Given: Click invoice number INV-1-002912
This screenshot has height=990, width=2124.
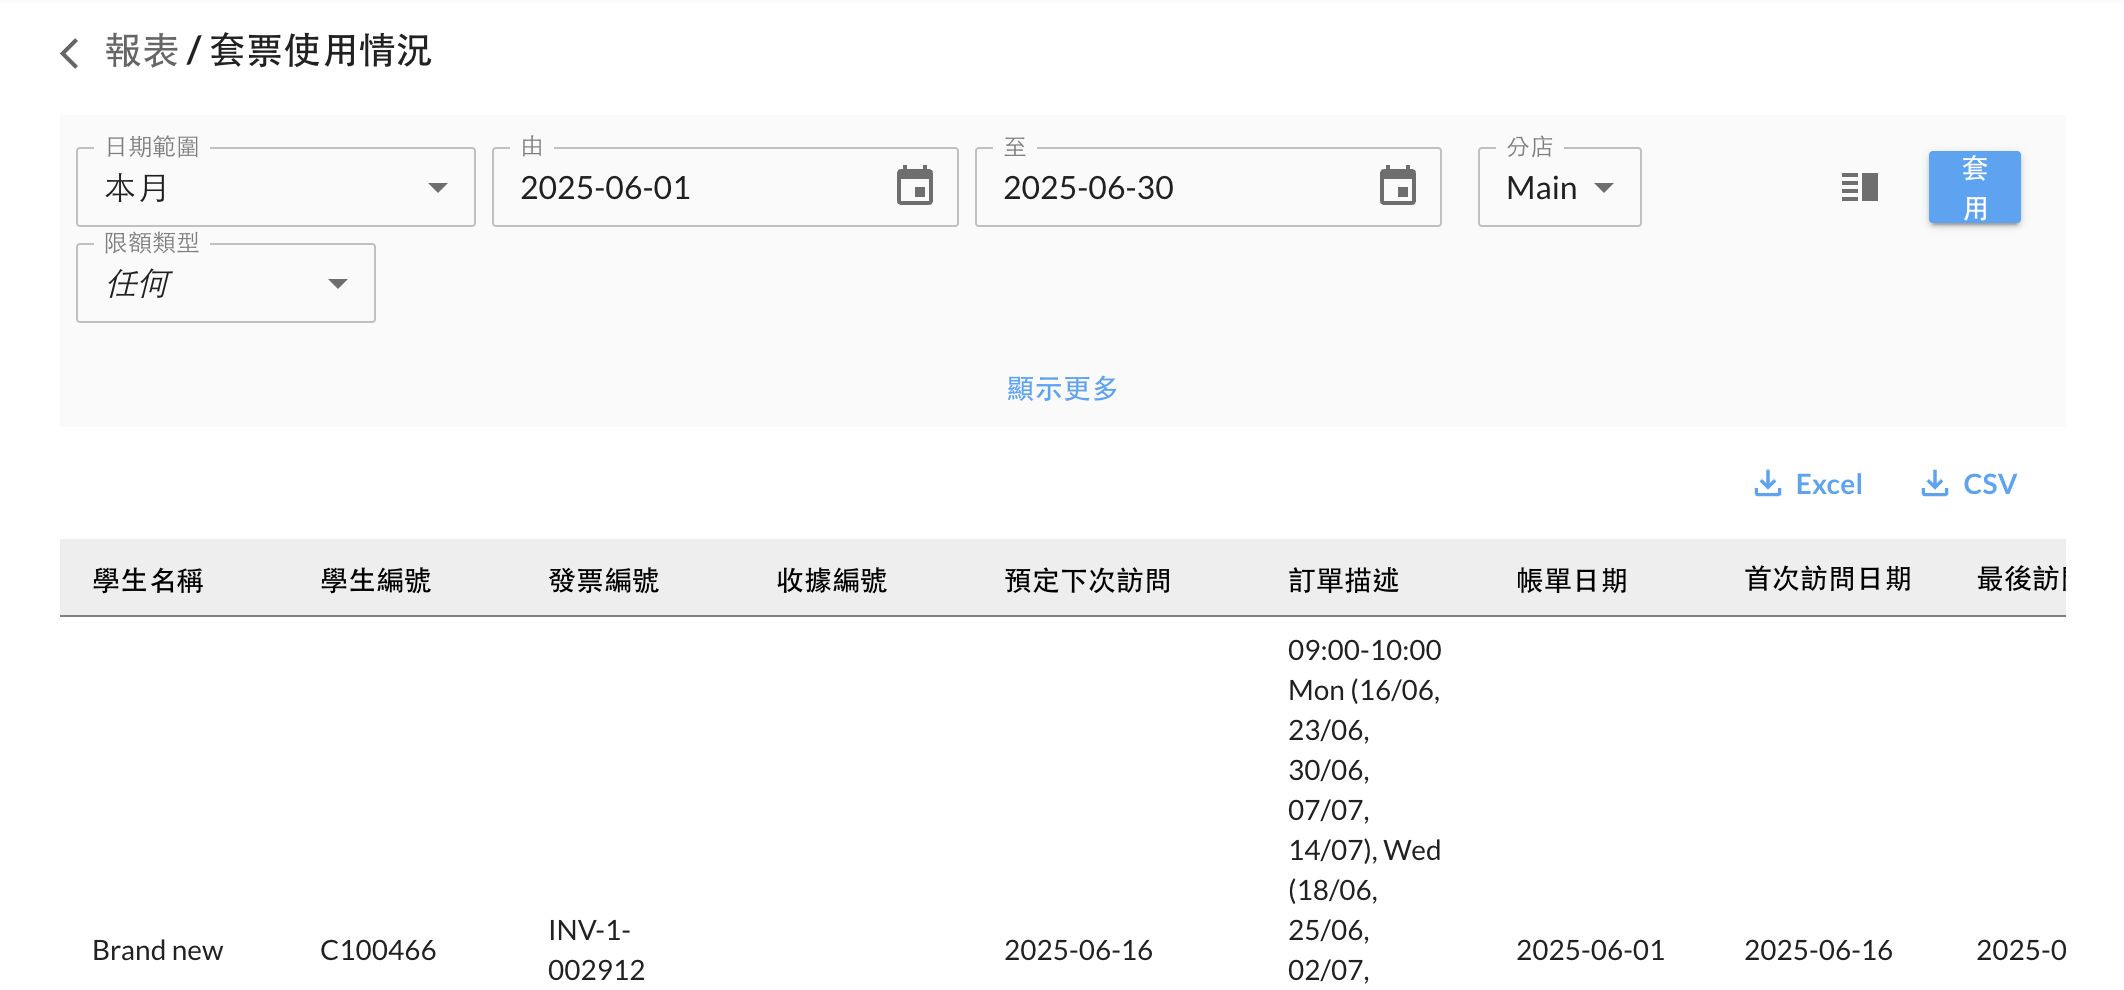Looking at the screenshot, I should [x=597, y=950].
